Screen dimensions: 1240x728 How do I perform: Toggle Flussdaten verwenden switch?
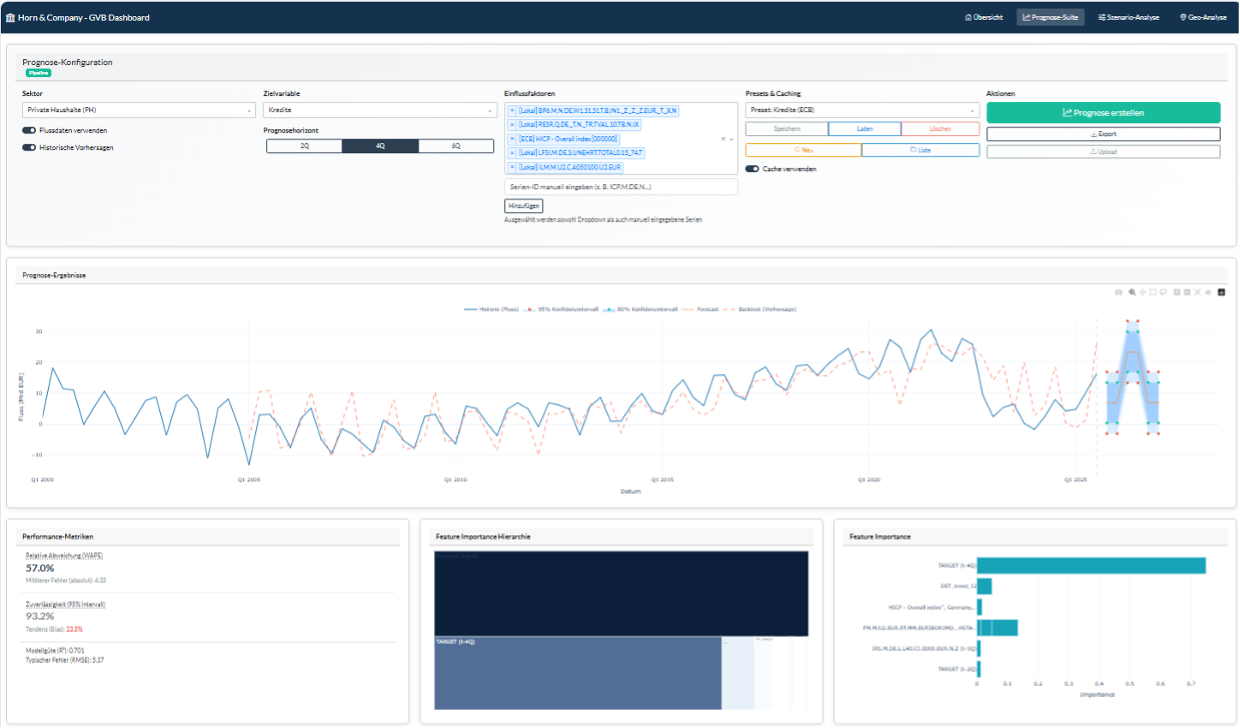click(x=29, y=130)
